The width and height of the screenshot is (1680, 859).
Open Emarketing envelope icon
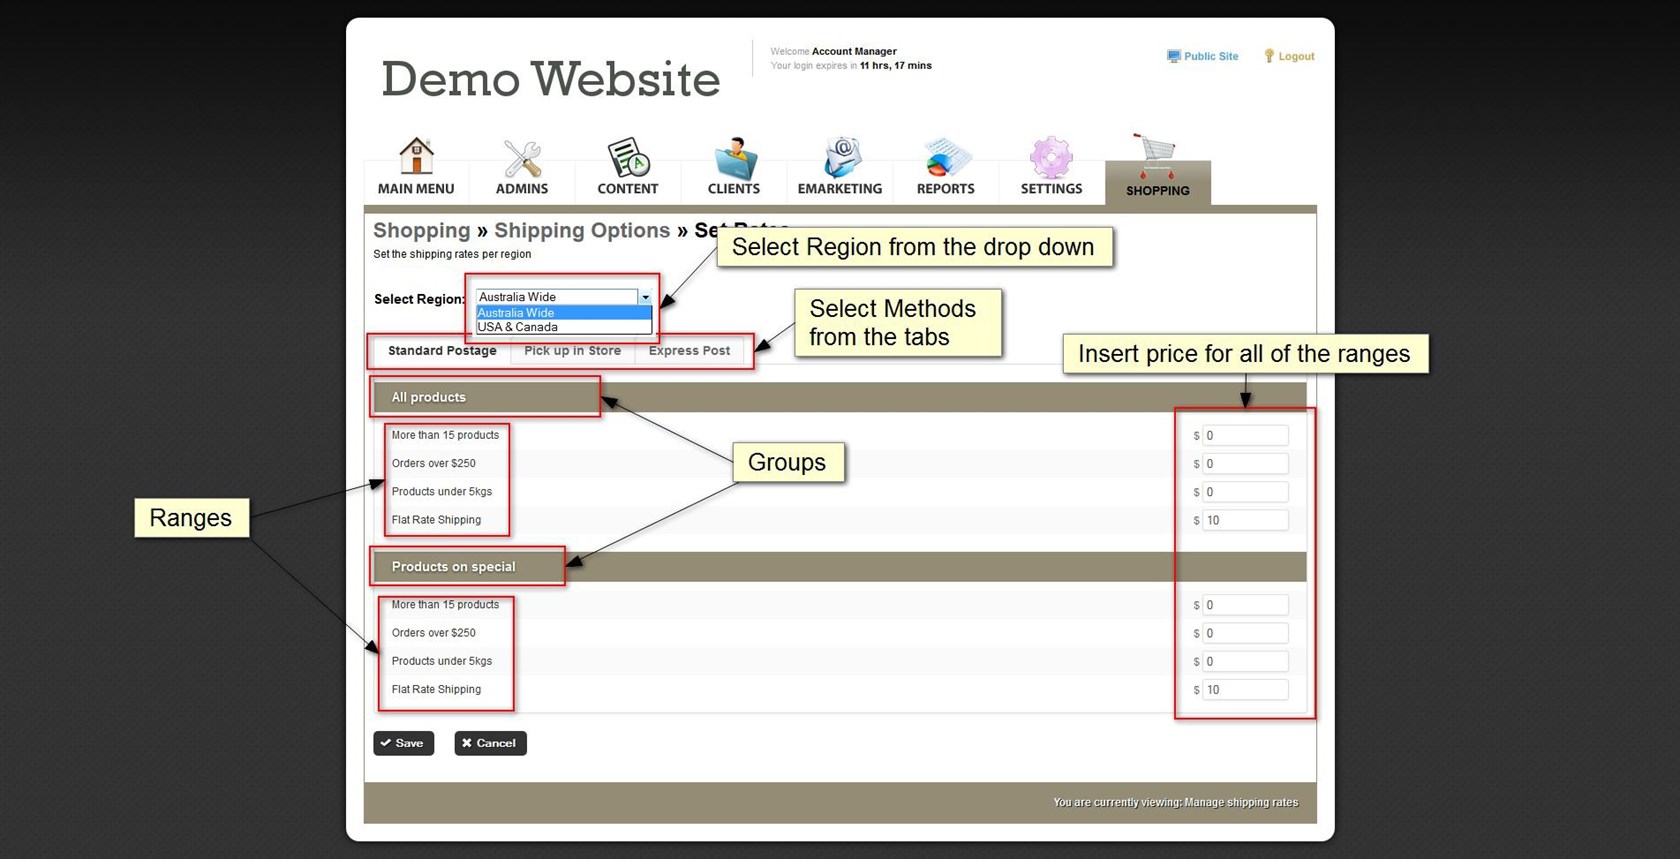[840, 158]
